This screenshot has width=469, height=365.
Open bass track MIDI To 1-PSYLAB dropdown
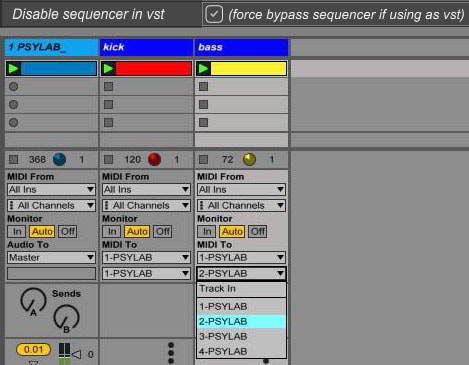pos(241,257)
